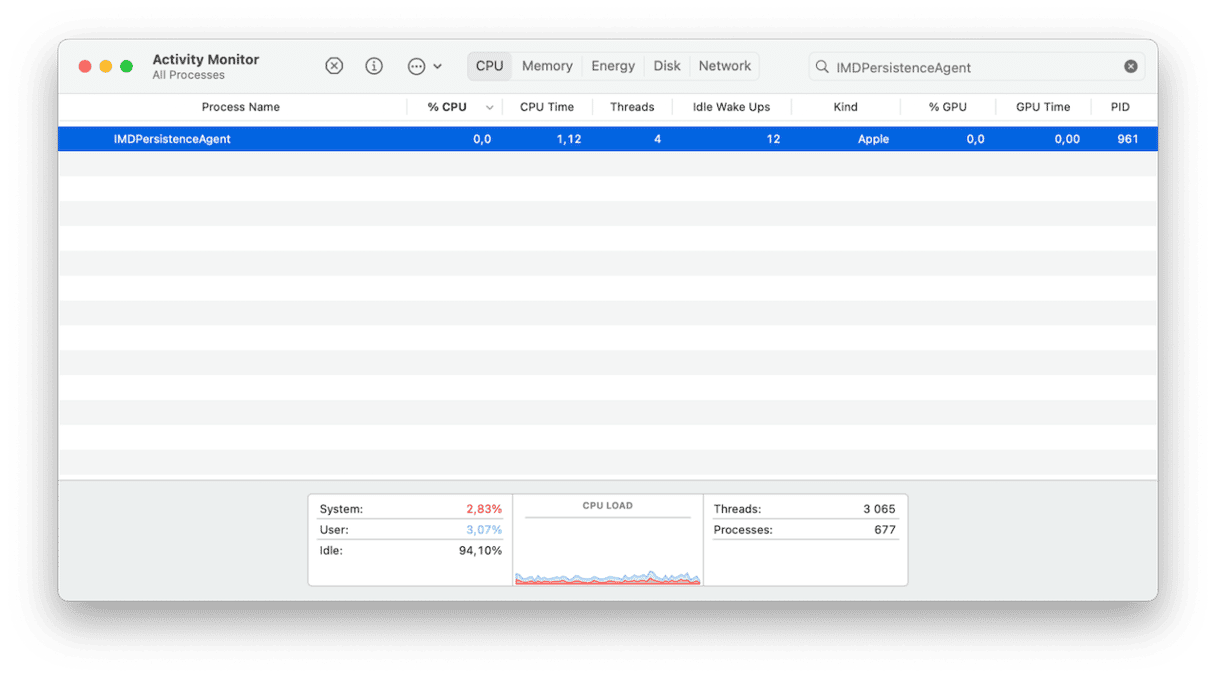Sort by the PID column header
Screen dimensions: 1216x678
pos(1120,107)
